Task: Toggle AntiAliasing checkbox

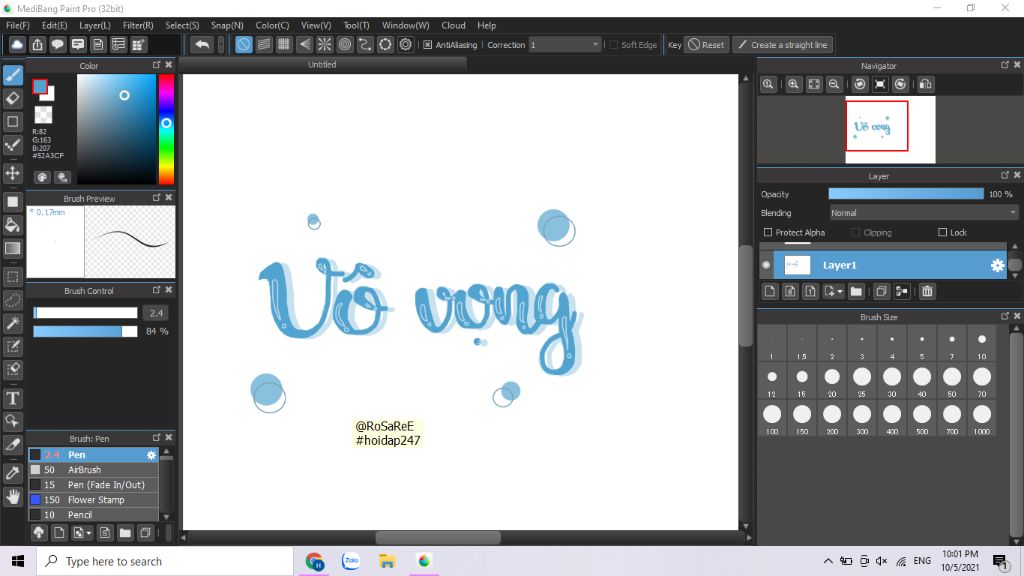Action: tap(428, 45)
